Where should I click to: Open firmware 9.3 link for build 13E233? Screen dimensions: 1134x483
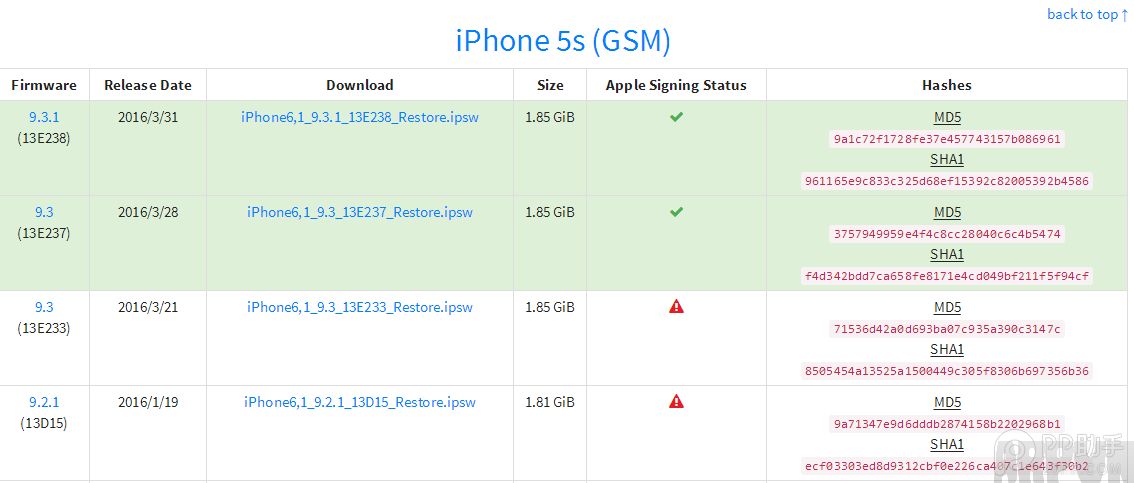pyautogui.click(x=44, y=307)
